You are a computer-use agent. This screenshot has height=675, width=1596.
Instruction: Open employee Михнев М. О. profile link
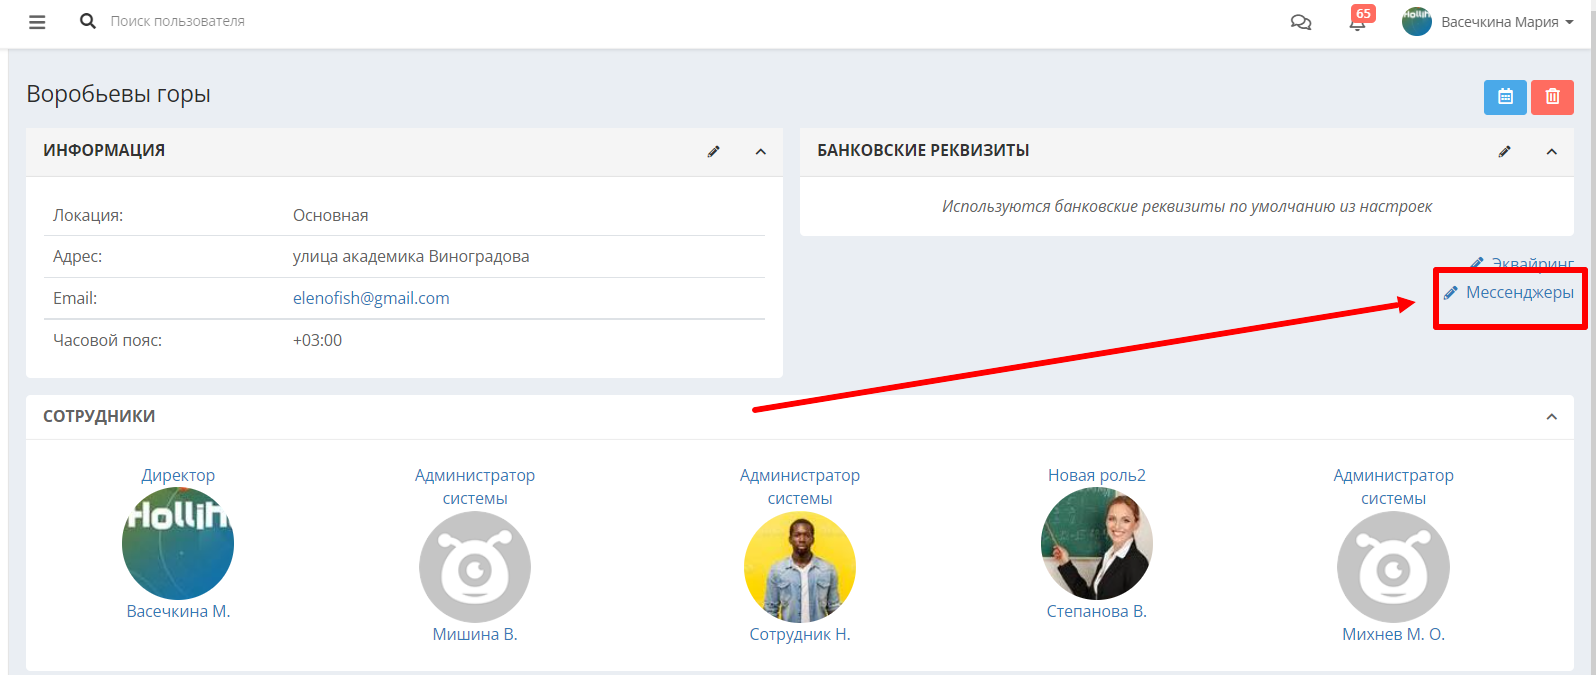click(x=1393, y=634)
